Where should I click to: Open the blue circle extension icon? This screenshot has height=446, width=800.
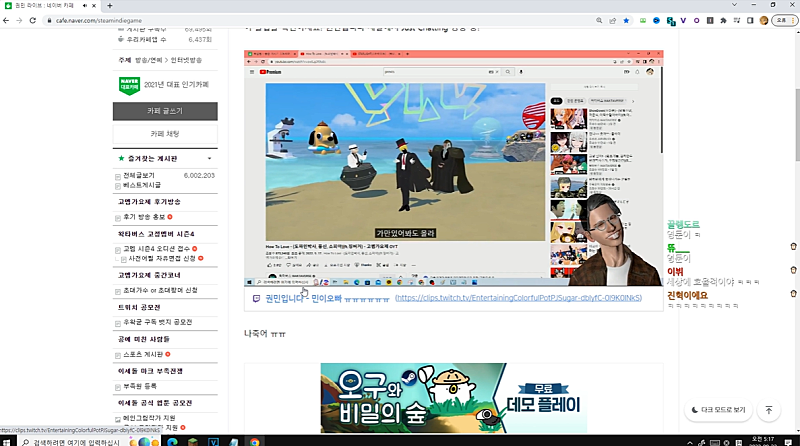[x=656, y=20]
